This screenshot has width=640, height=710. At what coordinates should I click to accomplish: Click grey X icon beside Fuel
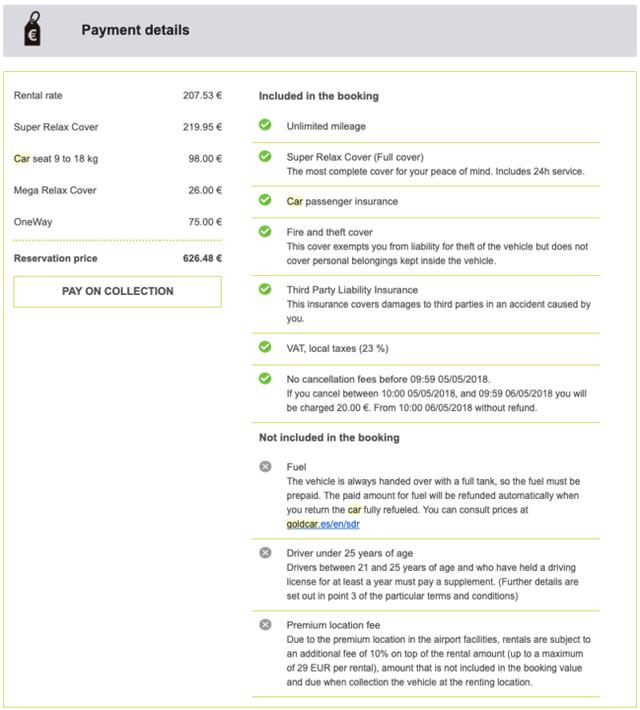tap(265, 466)
